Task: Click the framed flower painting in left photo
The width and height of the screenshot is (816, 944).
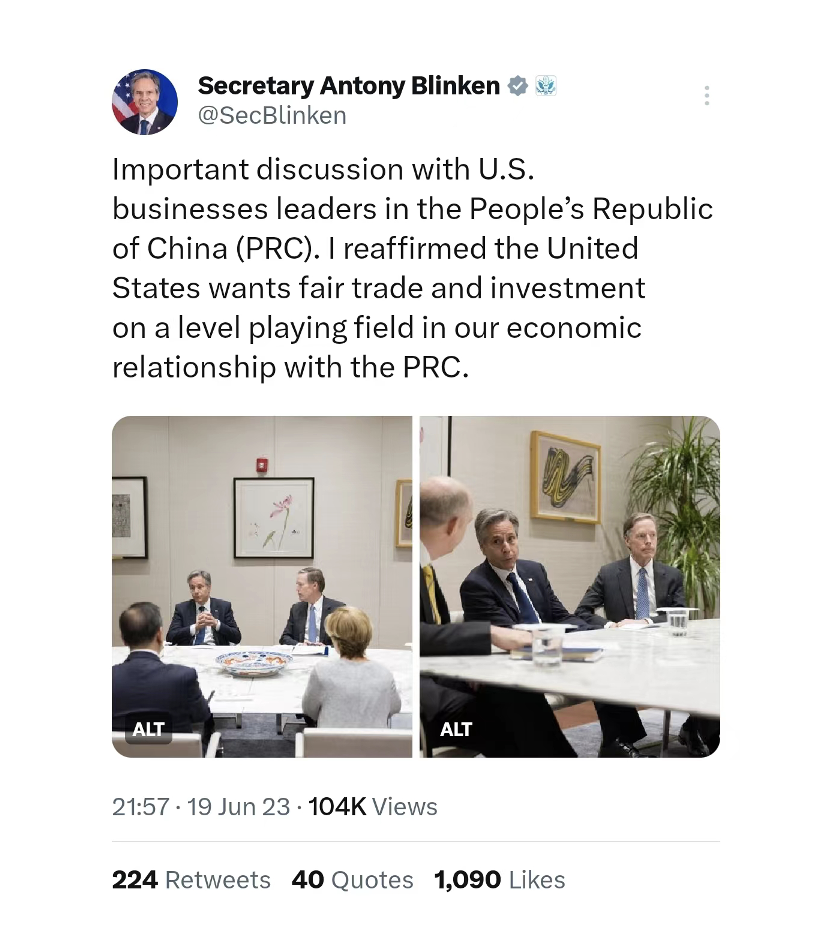Action: coord(273,516)
